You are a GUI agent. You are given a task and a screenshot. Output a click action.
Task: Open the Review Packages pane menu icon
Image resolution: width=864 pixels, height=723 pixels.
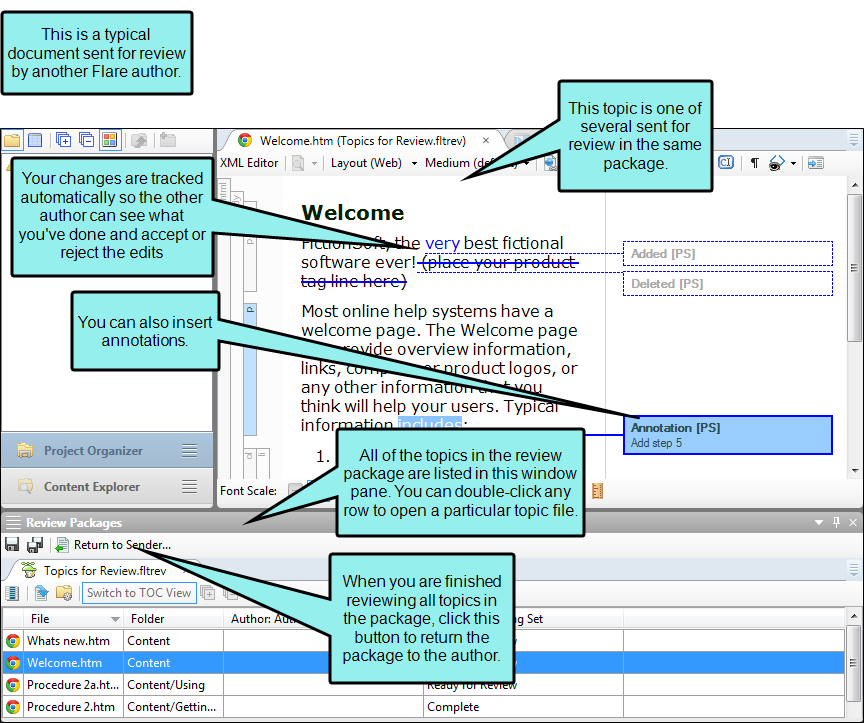click(14, 522)
